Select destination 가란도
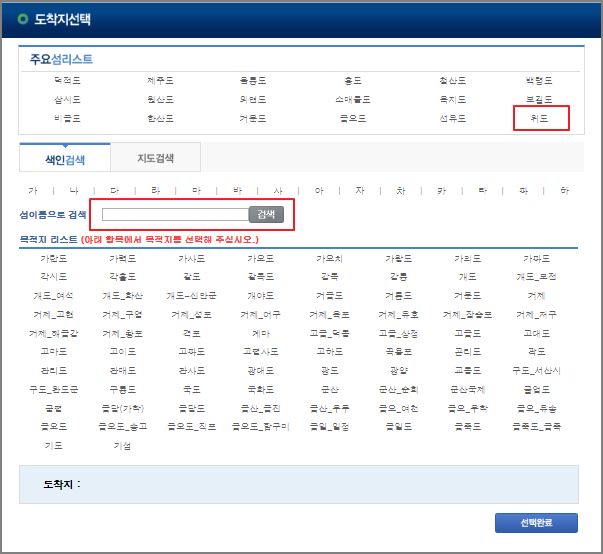The height and width of the screenshot is (554, 603). (x=53, y=259)
